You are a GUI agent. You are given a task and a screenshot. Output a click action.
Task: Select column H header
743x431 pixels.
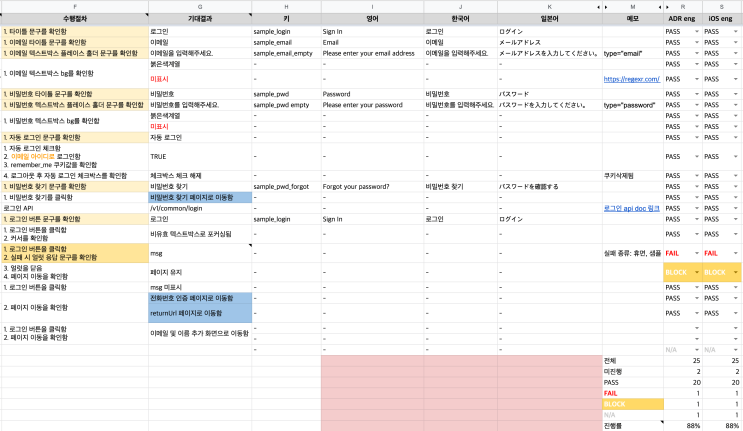pos(286,7)
